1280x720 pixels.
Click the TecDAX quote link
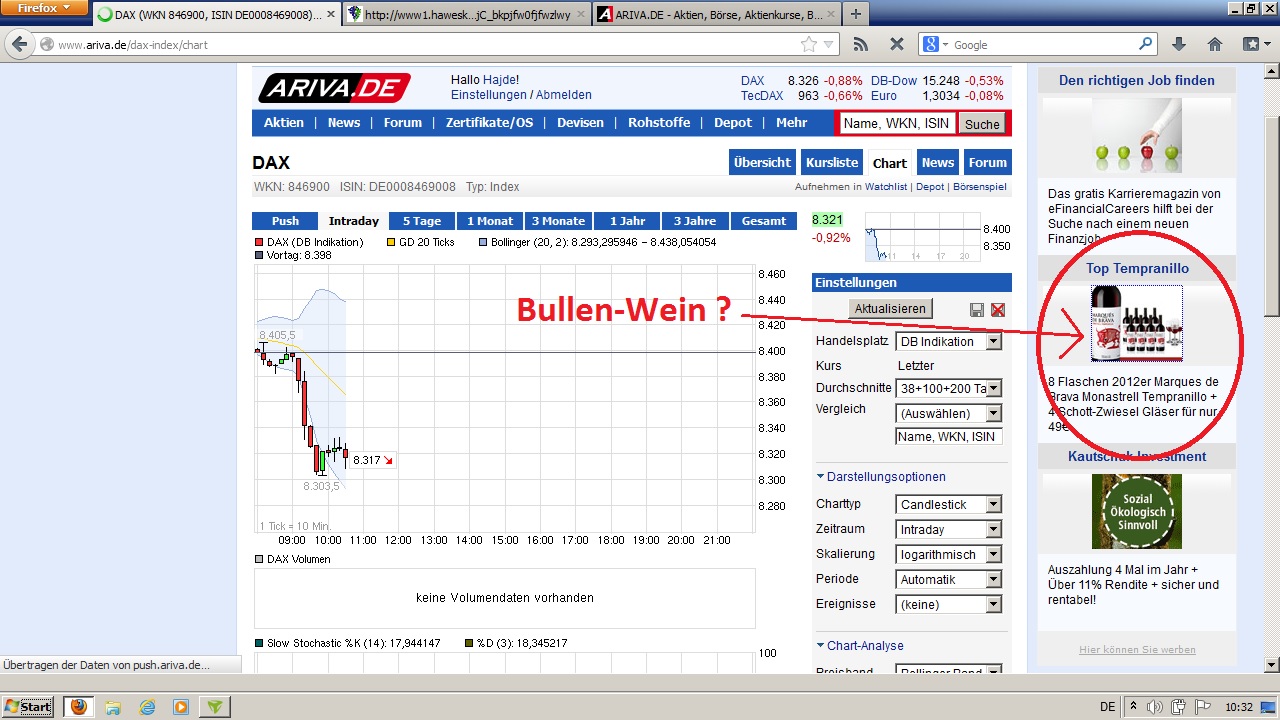(762, 96)
